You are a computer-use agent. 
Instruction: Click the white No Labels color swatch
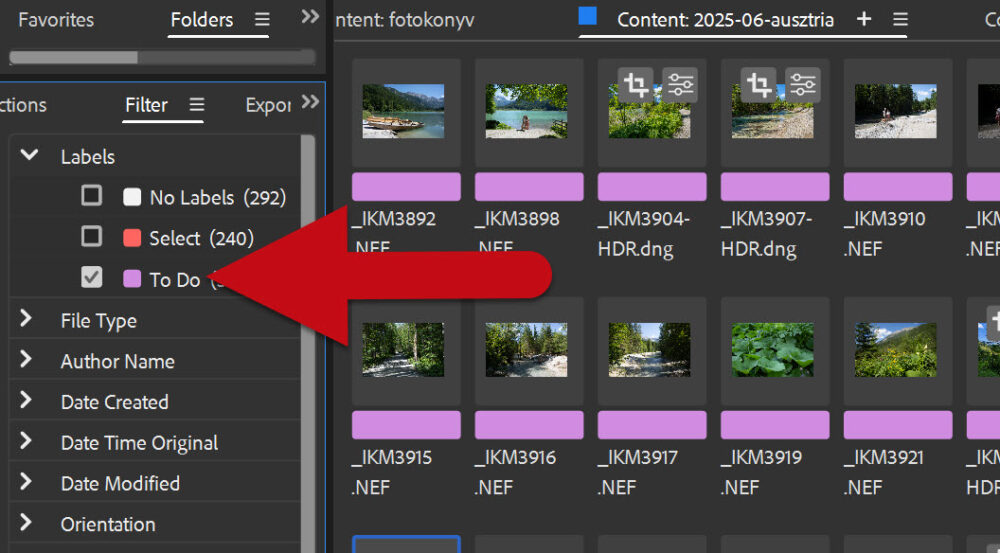[132, 196]
